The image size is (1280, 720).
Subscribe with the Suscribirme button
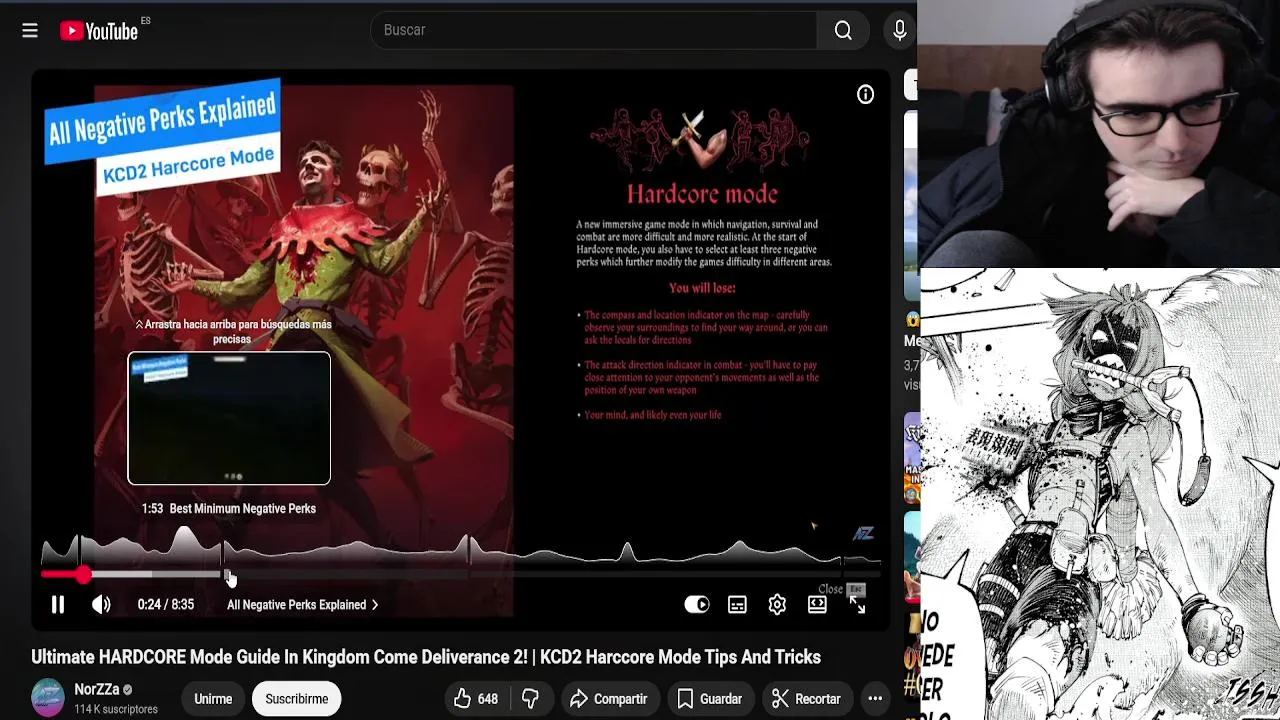[297, 699]
